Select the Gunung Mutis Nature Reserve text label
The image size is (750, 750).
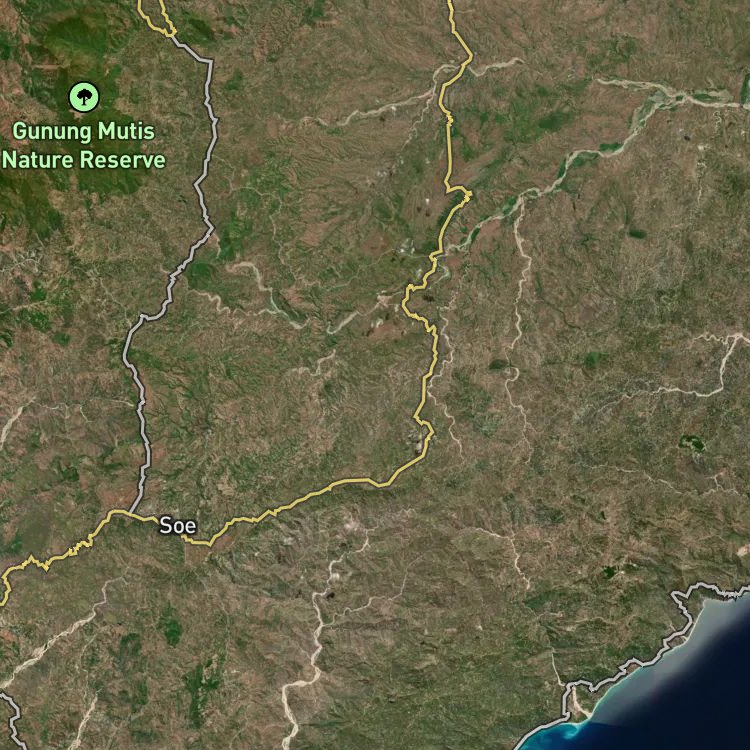(83, 145)
